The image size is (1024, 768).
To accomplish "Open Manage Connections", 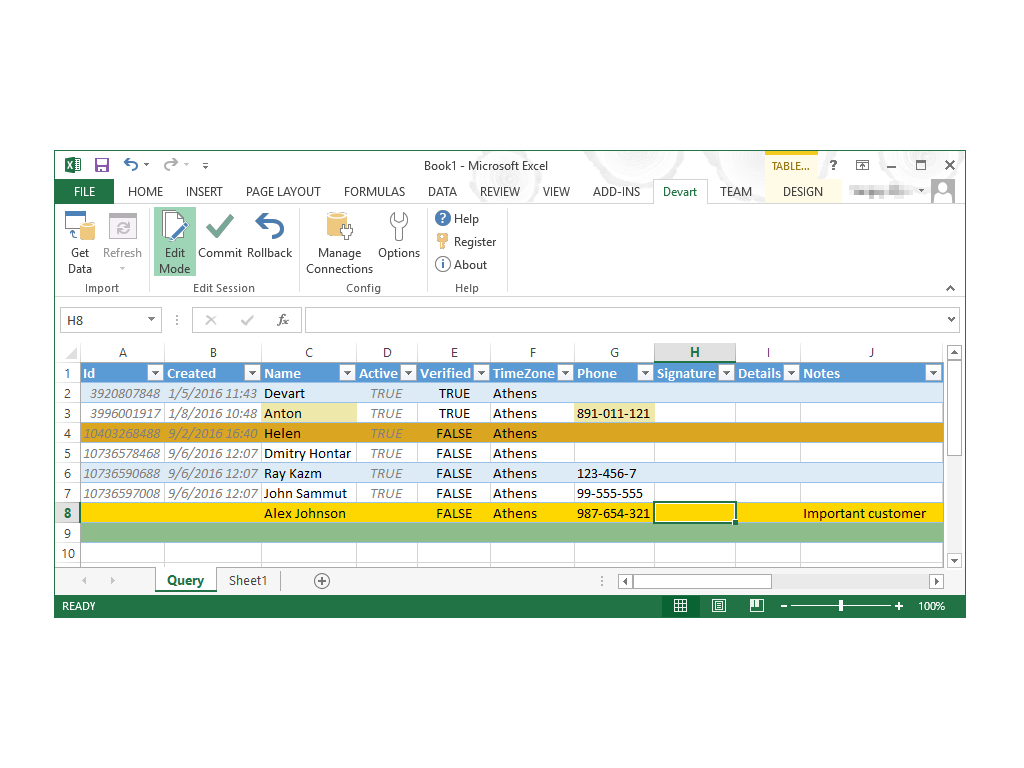I will pos(340,243).
